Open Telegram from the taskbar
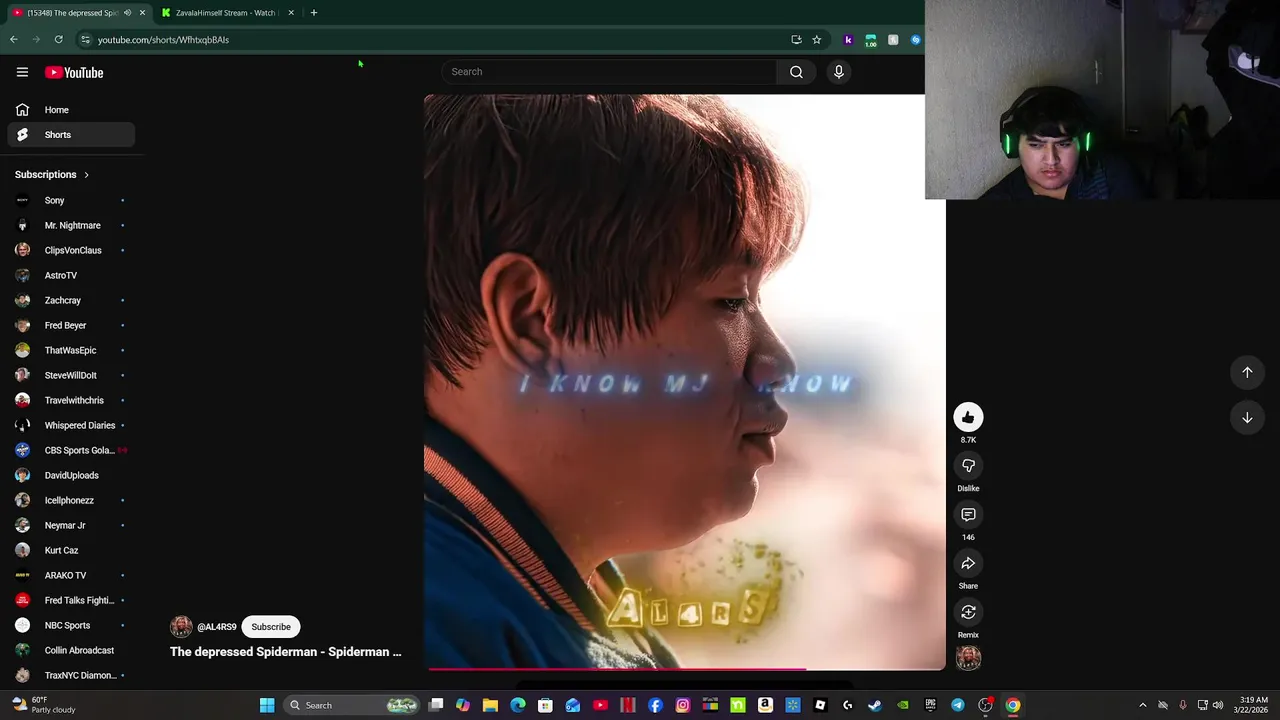Viewport: 1280px width, 720px height. click(958, 705)
